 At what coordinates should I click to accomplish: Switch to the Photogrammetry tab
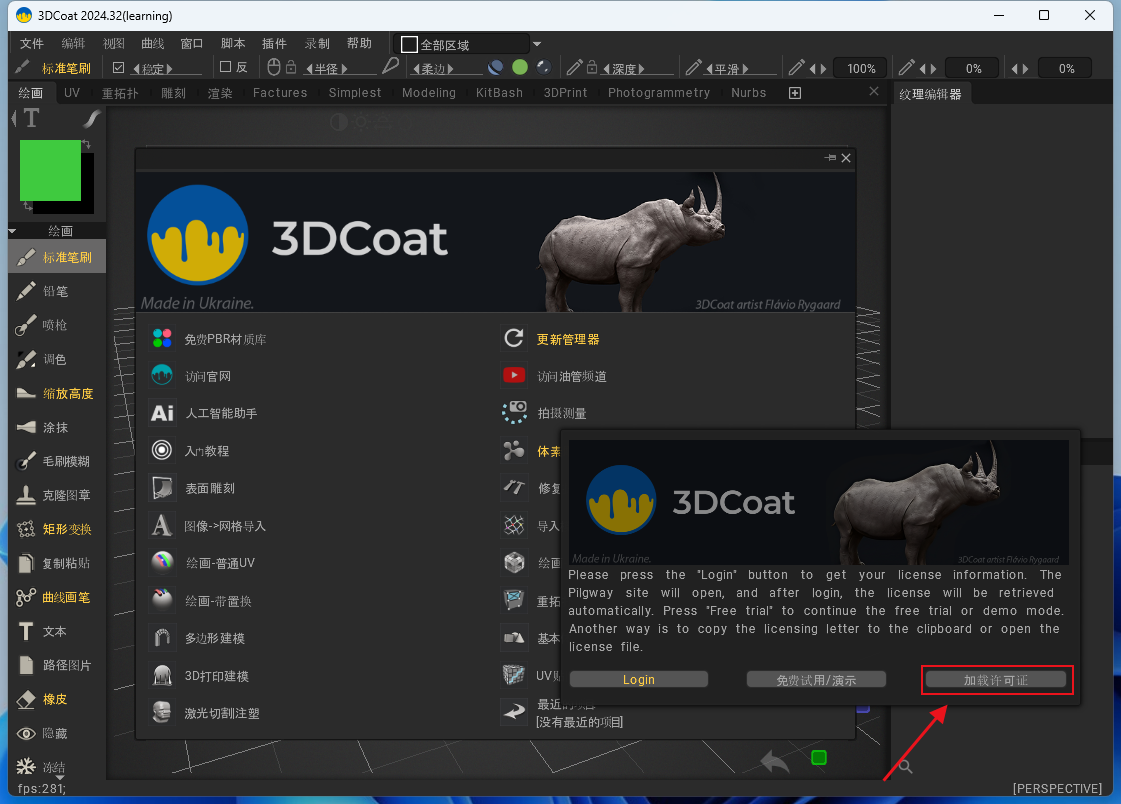658,93
